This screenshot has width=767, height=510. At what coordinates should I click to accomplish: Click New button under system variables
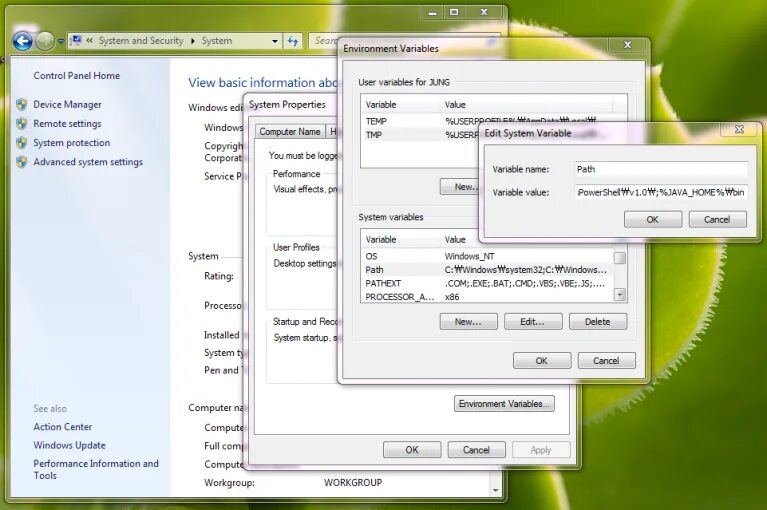click(x=469, y=321)
